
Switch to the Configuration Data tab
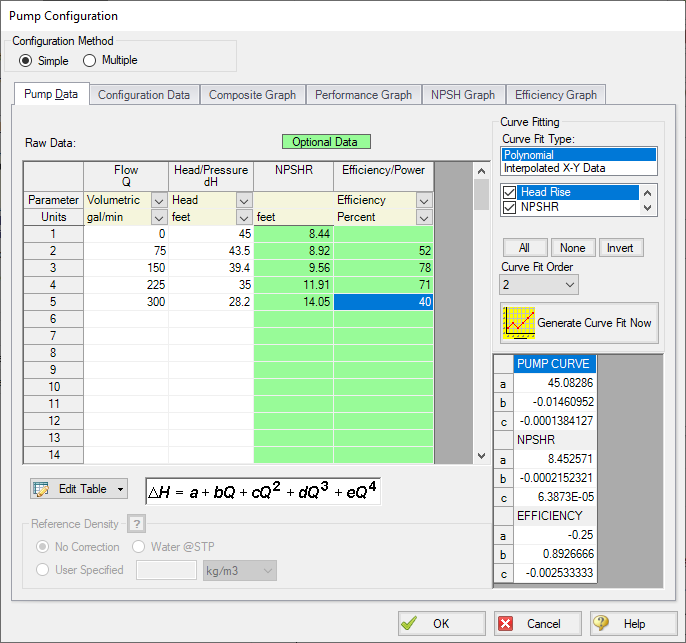pos(144,95)
